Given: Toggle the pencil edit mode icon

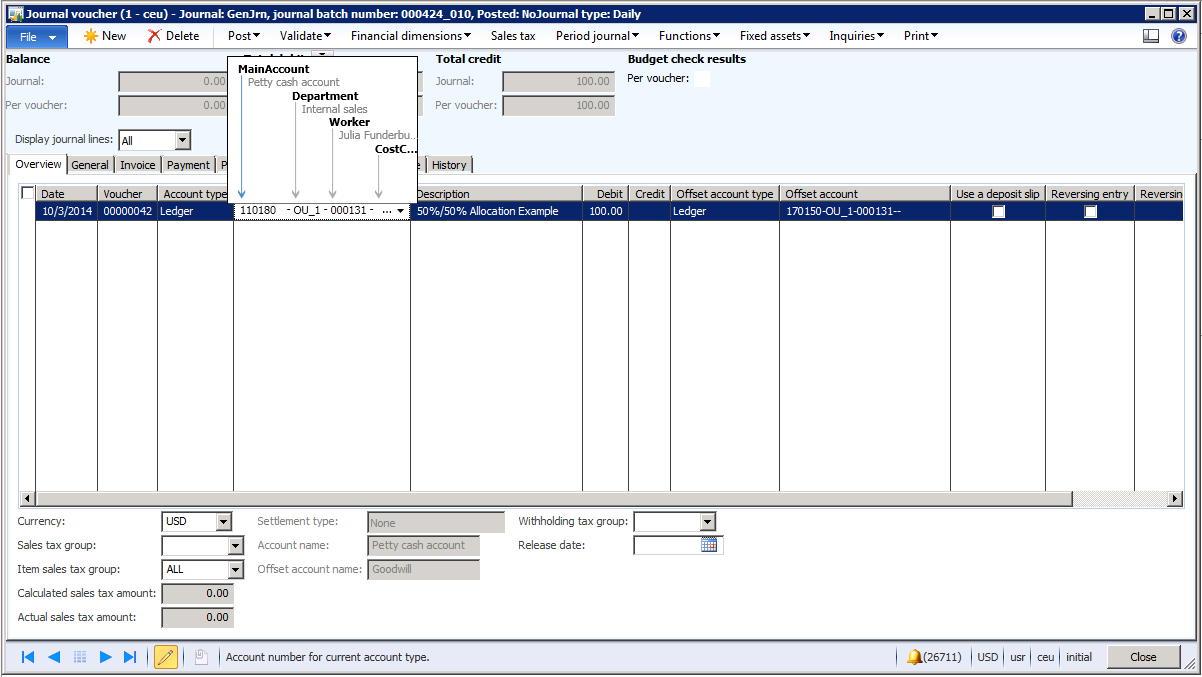Looking at the screenshot, I should pos(166,657).
